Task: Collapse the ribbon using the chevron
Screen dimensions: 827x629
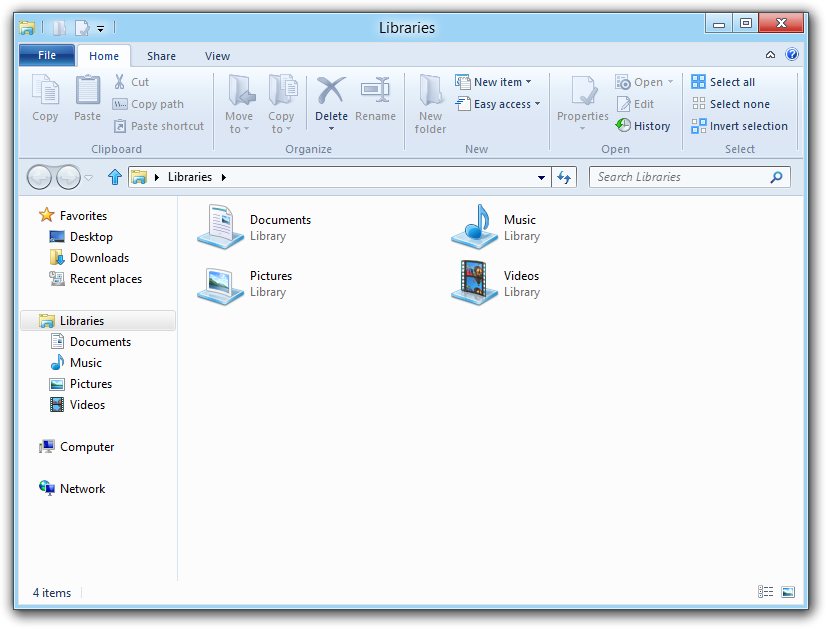Action: click(770, 56)
